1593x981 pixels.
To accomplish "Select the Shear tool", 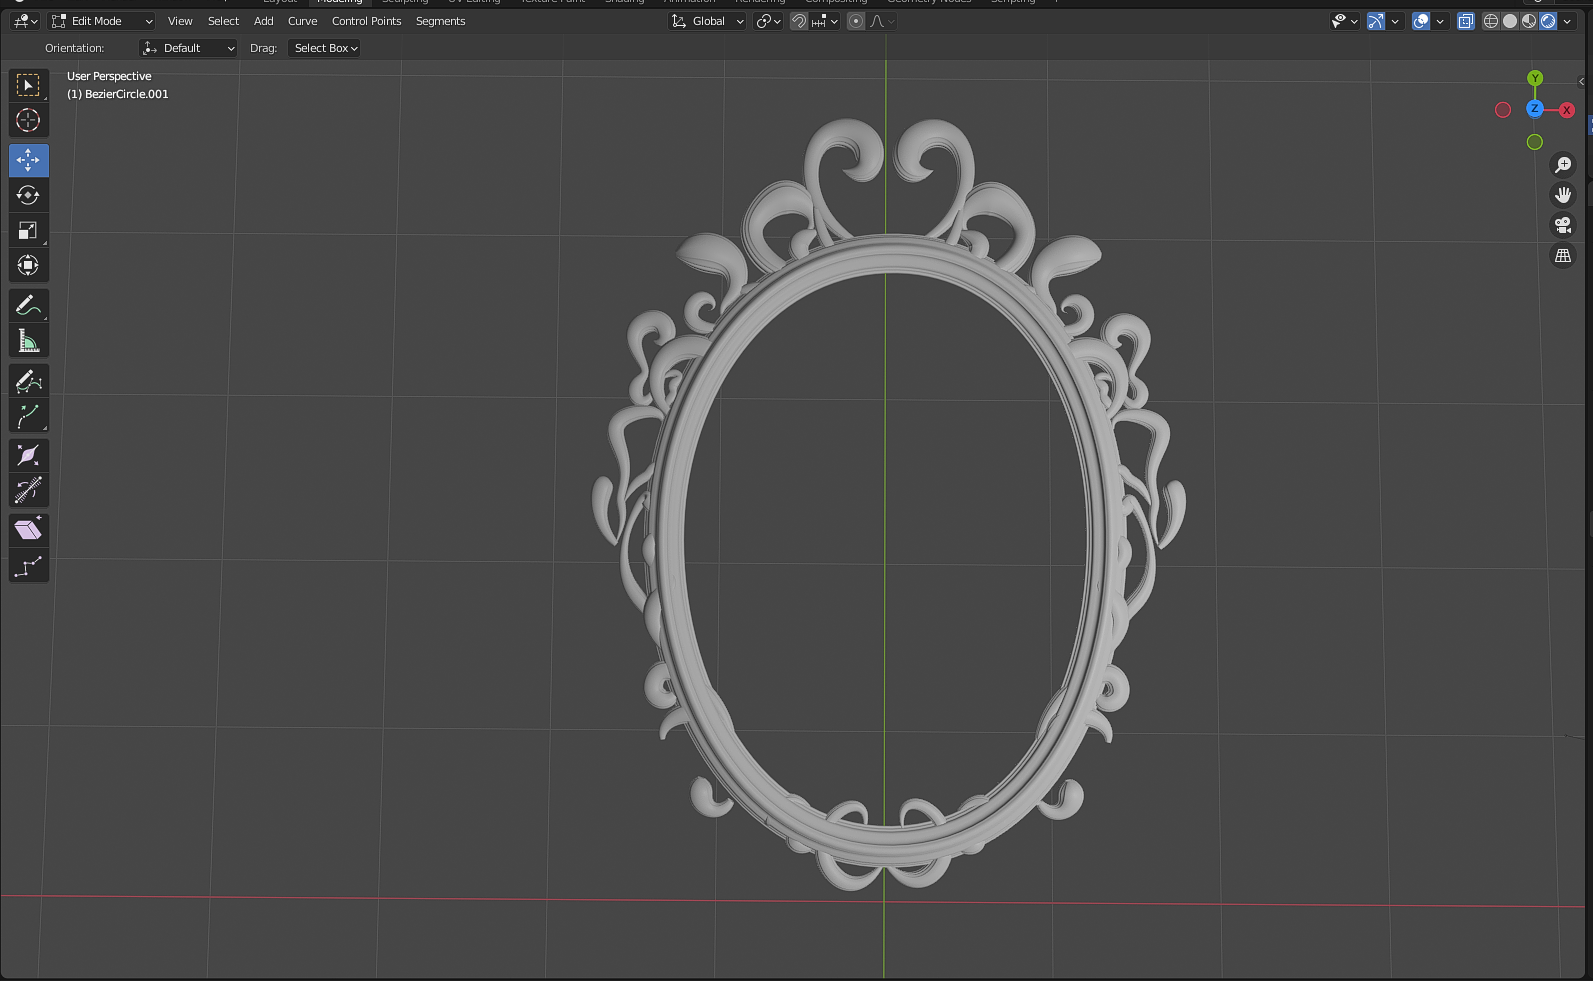I will [28, 530].
